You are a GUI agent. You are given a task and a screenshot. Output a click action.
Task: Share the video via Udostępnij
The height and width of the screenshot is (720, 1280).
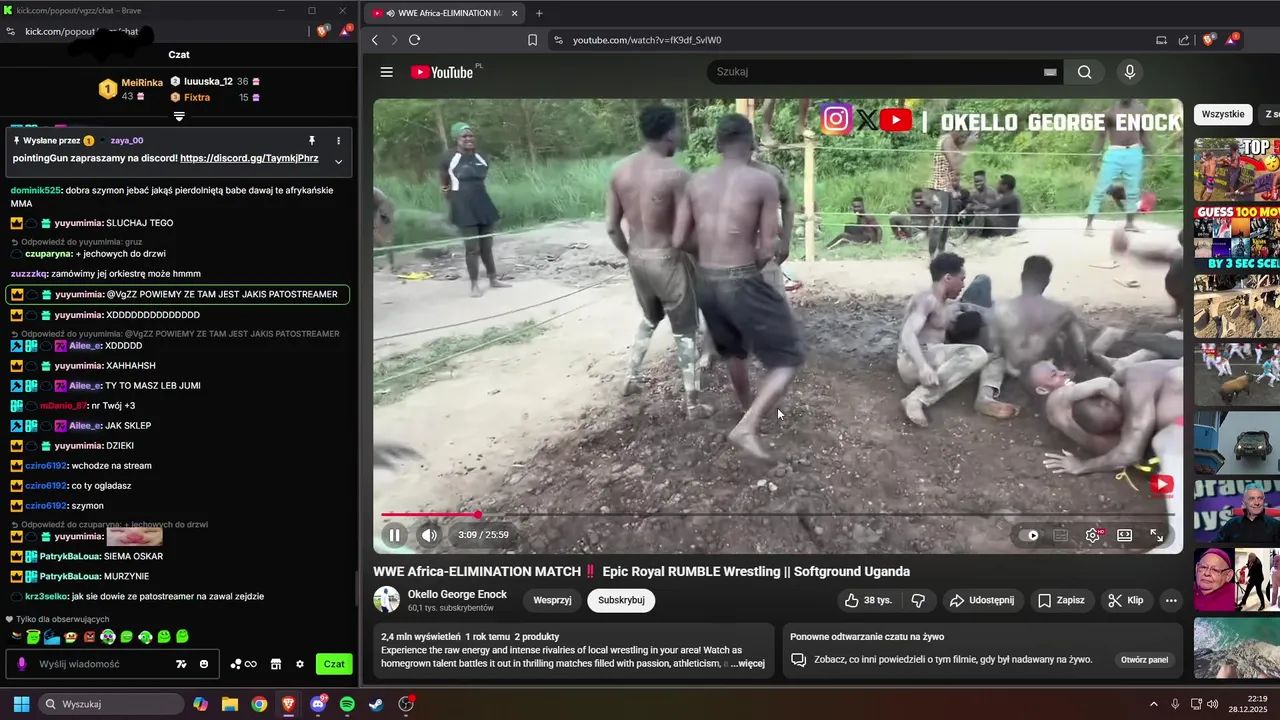(x=982, y=600)
